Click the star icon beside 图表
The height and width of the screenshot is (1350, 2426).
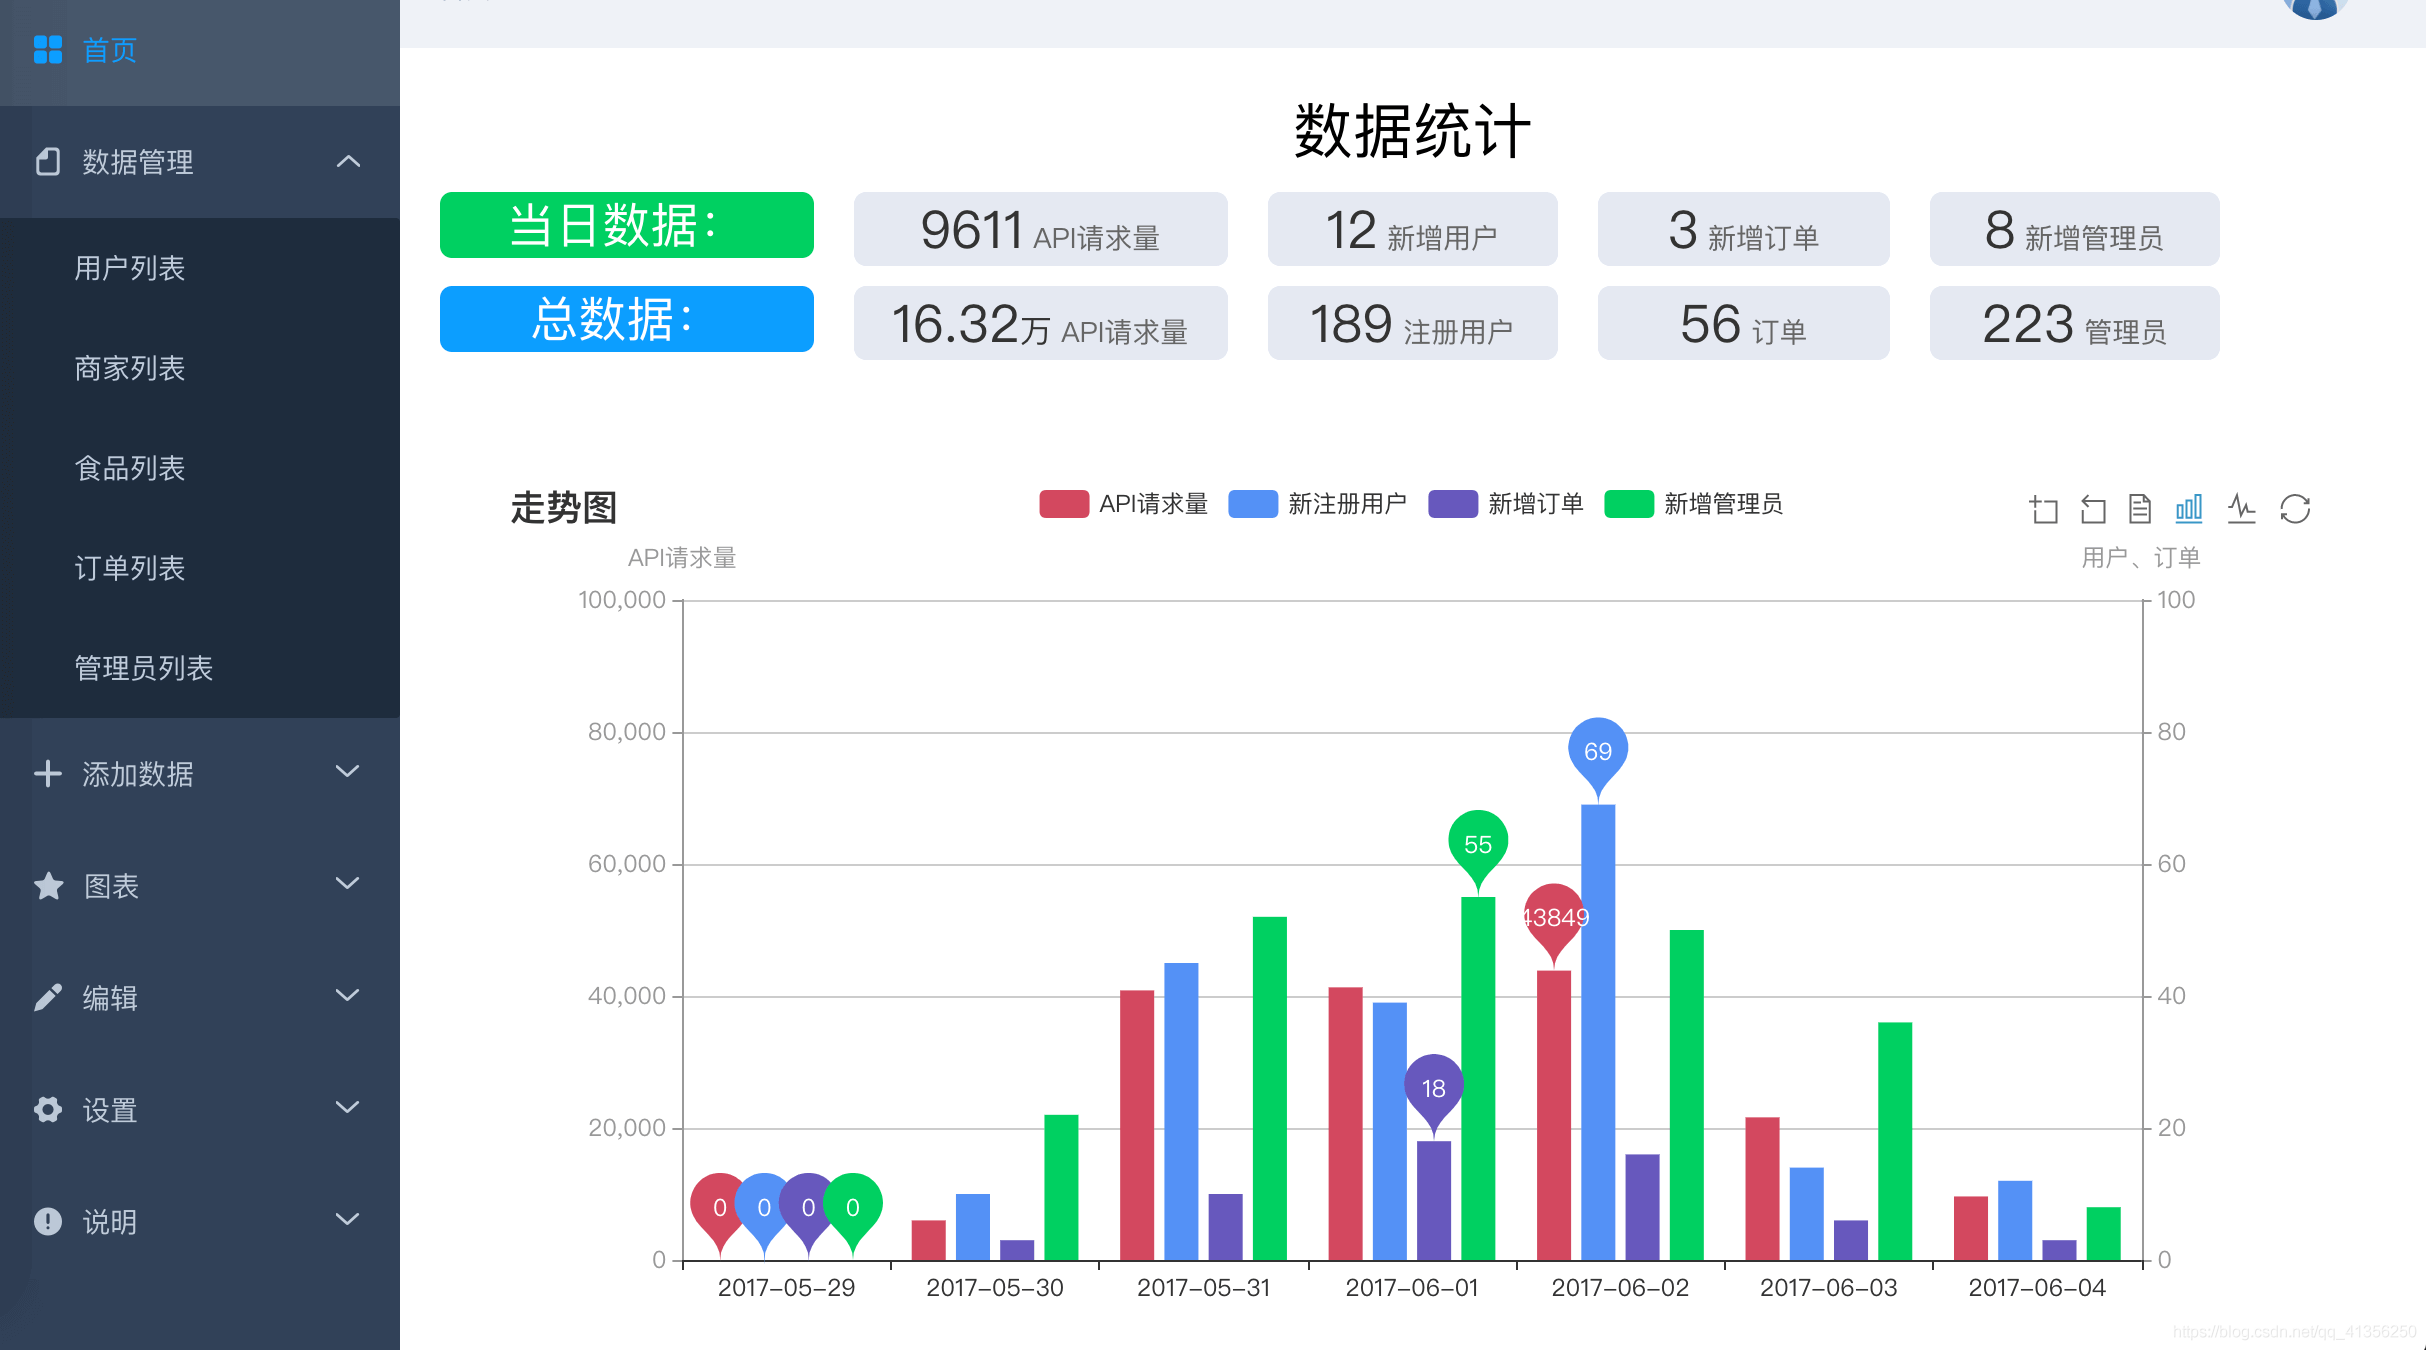48,886
